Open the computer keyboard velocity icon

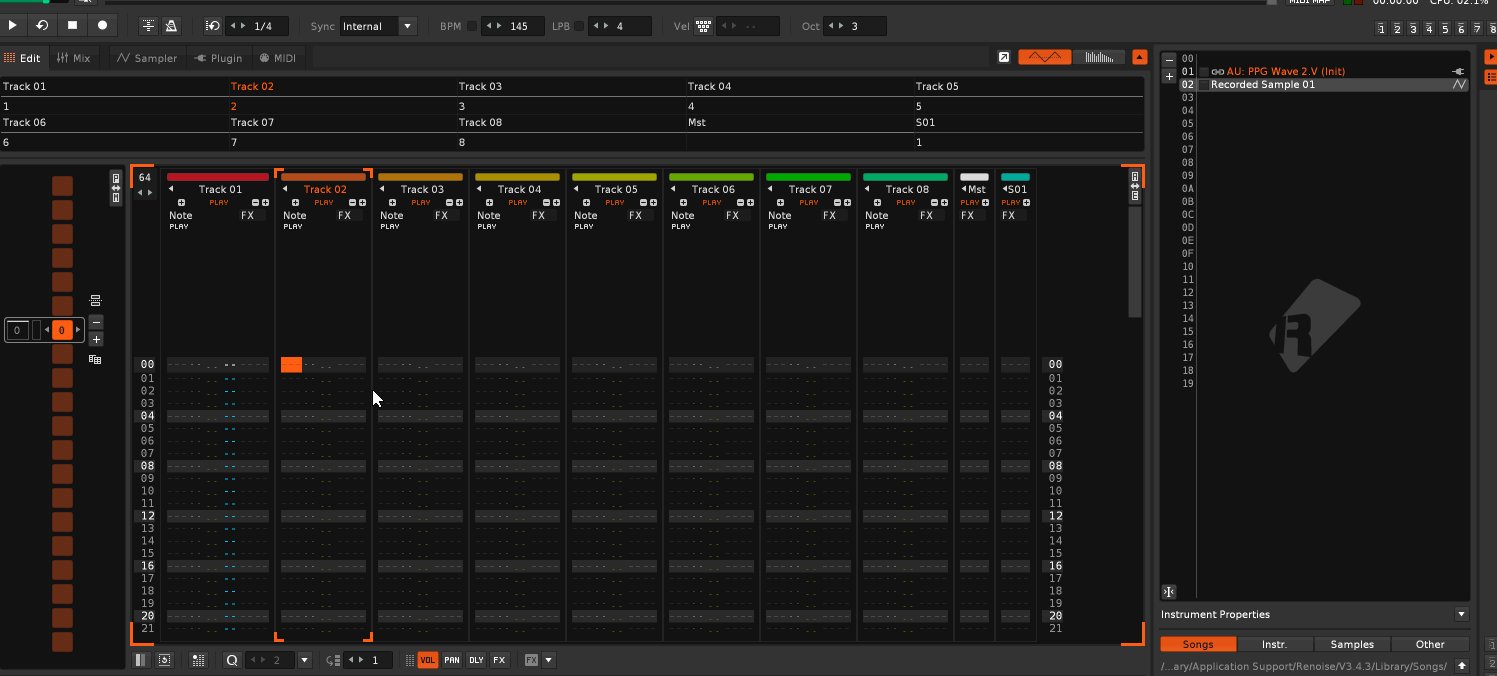[703, 26]
